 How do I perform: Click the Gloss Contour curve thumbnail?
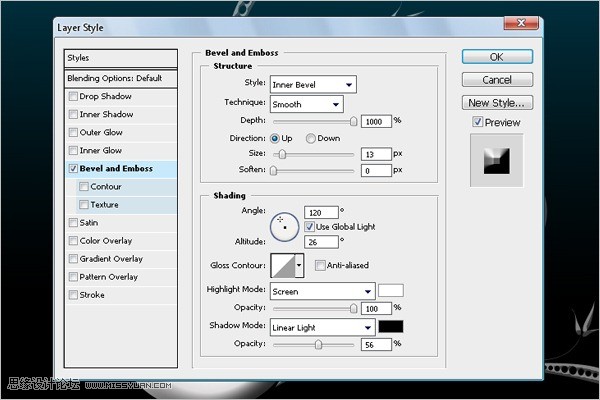tap(283, 265)
